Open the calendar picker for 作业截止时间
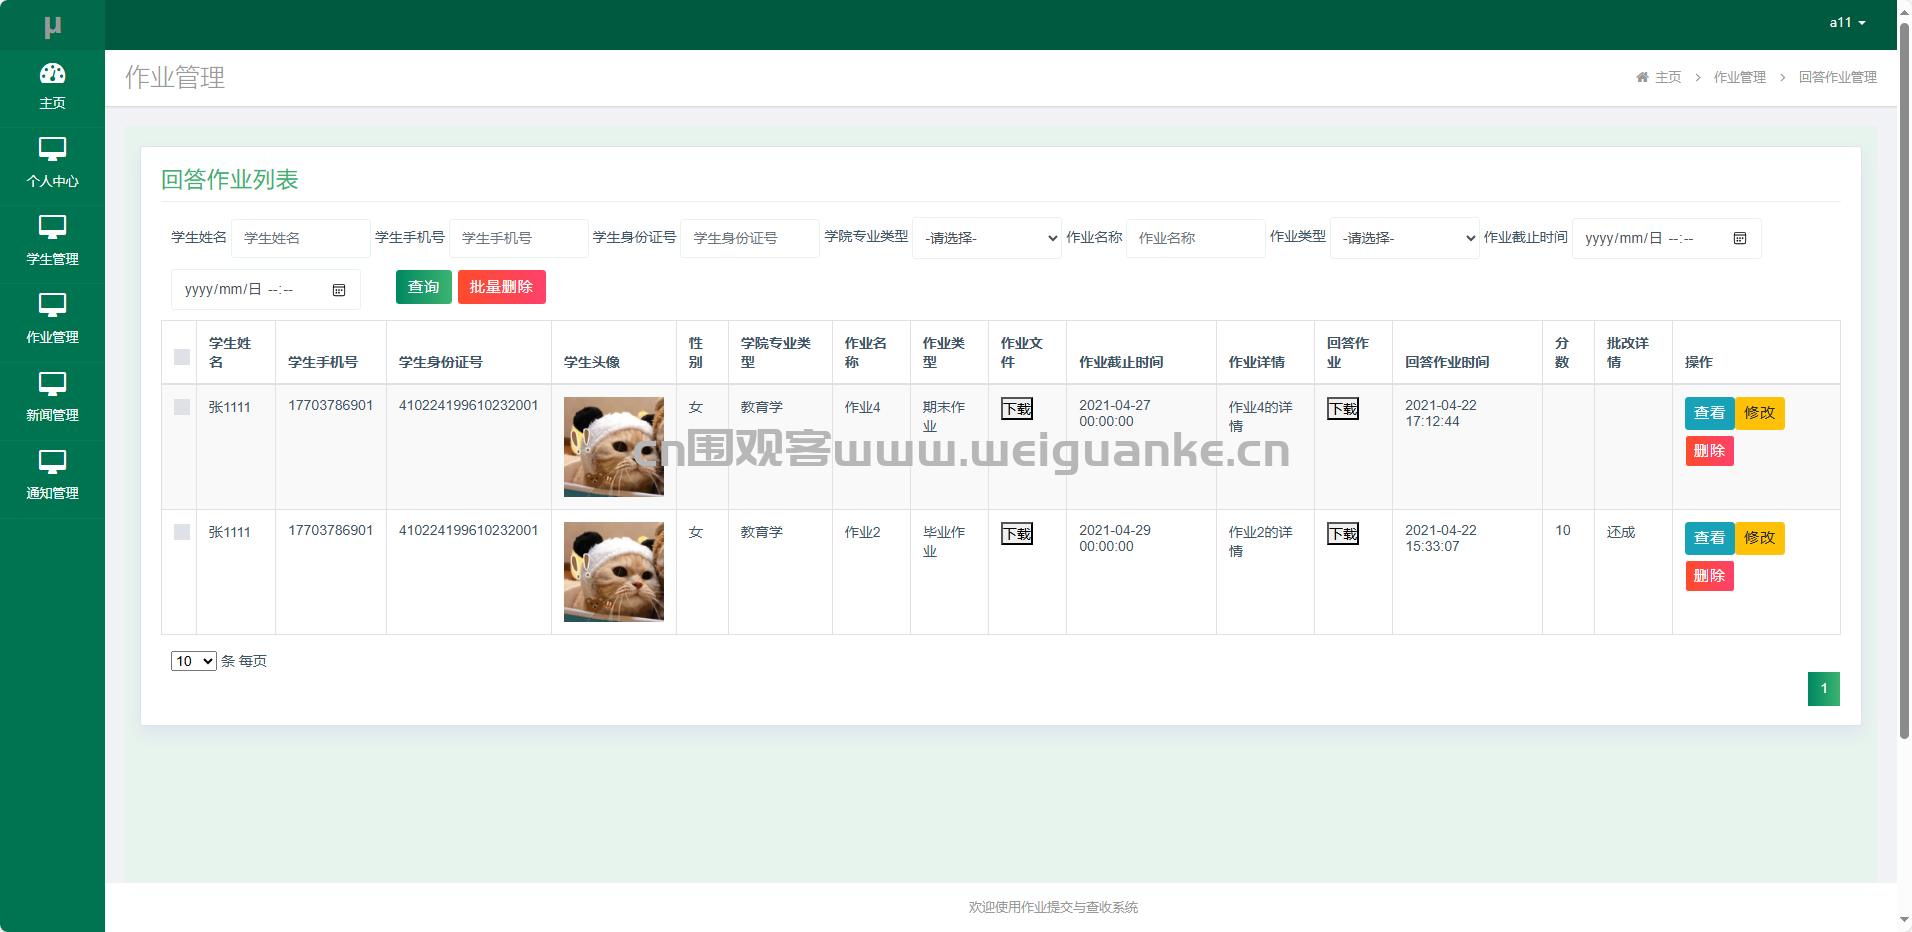 click(1740, 238)
